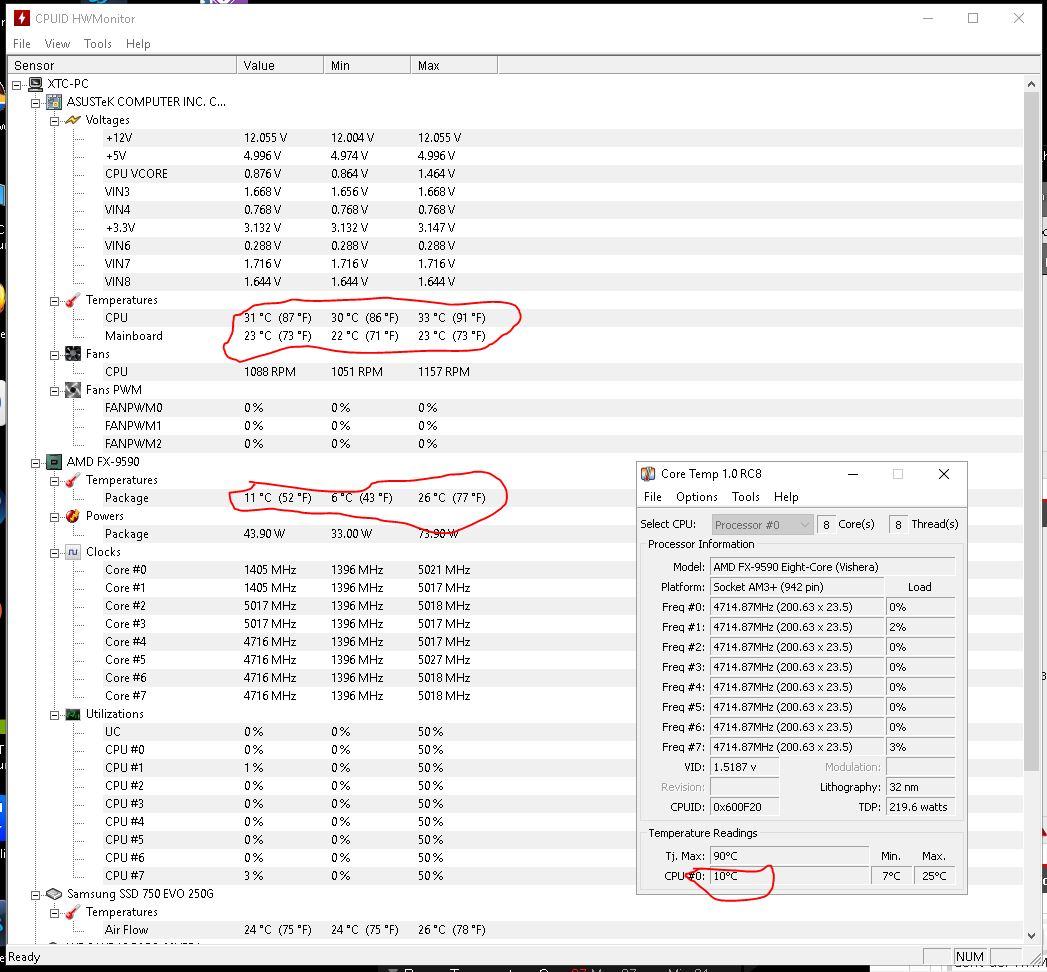
Task: Click the scrollbar down arrow in HWMonitor
Action: [x=1031, y=935]
